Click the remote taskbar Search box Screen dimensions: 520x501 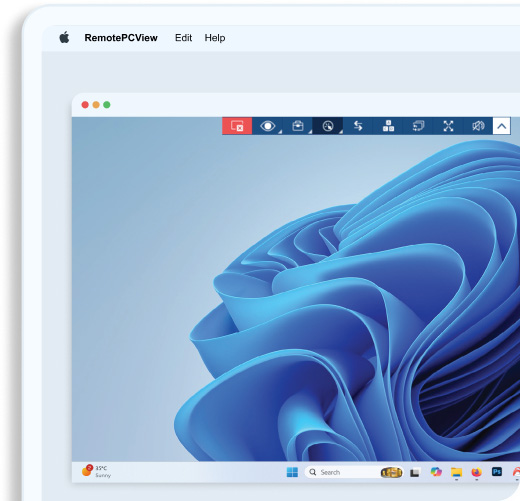point(354,472)
